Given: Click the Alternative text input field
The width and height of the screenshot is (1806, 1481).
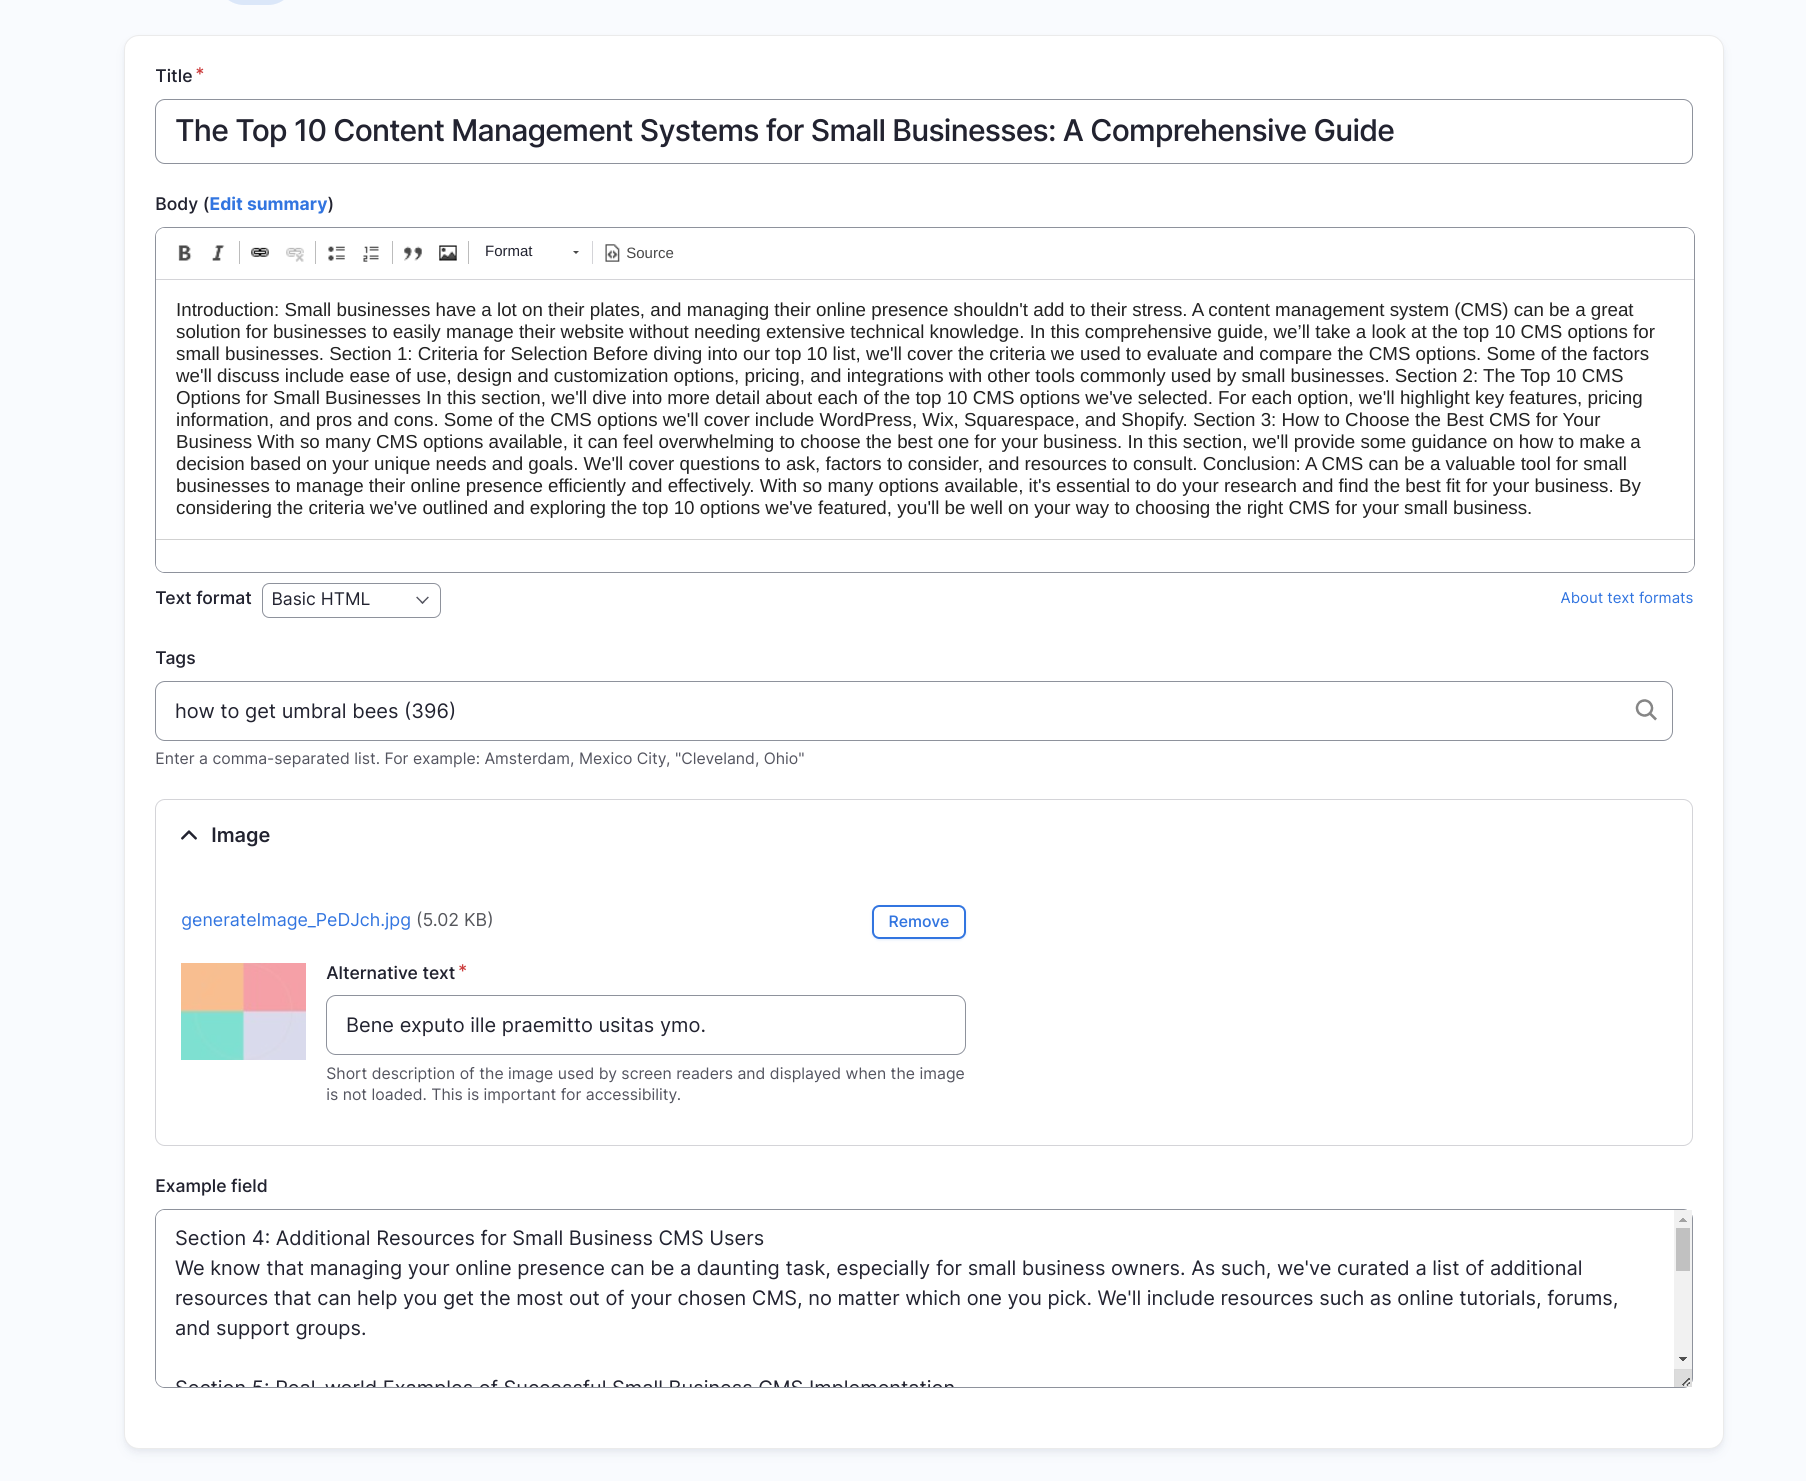Looking at the screenshot, I should click(x=645, y=1025).
